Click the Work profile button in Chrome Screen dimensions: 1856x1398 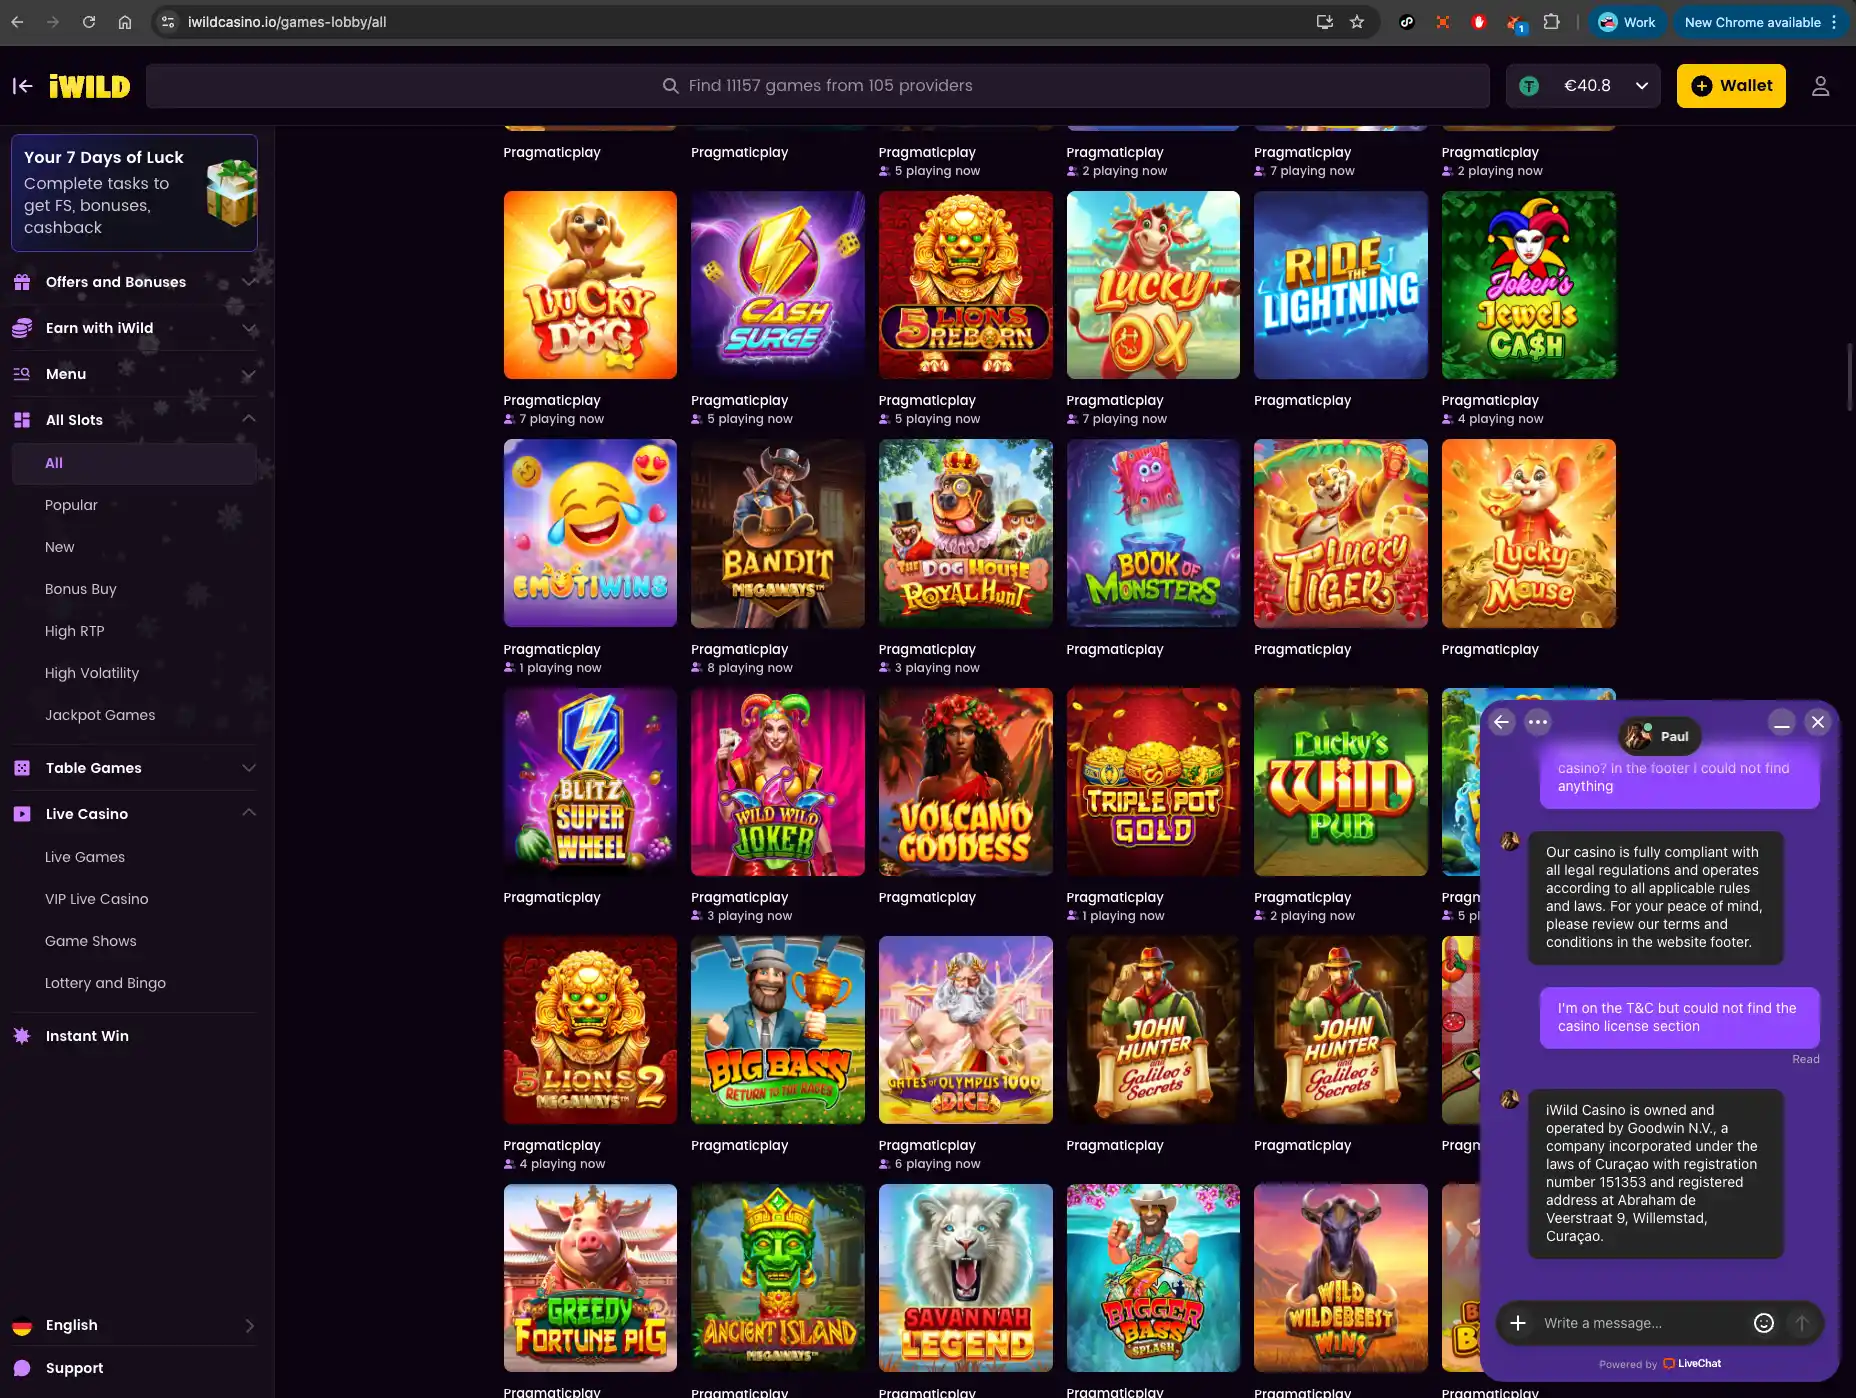point(1628,22)
